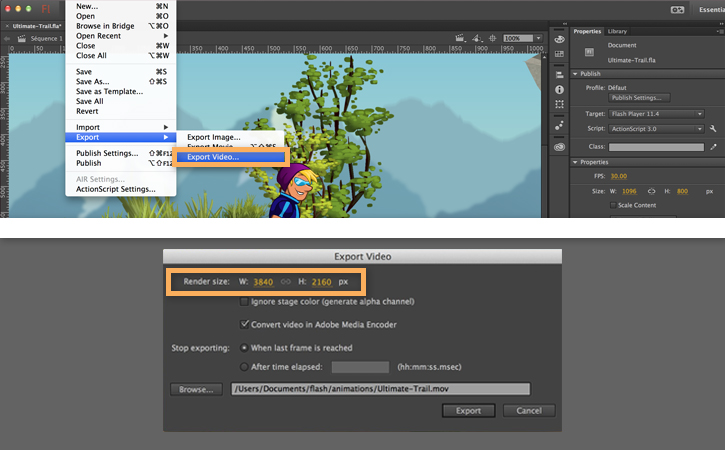The image size is (725, 450).
Task: Click the stage vertical scrollbar
Action: pyautogui.click(x=544, y=135)
